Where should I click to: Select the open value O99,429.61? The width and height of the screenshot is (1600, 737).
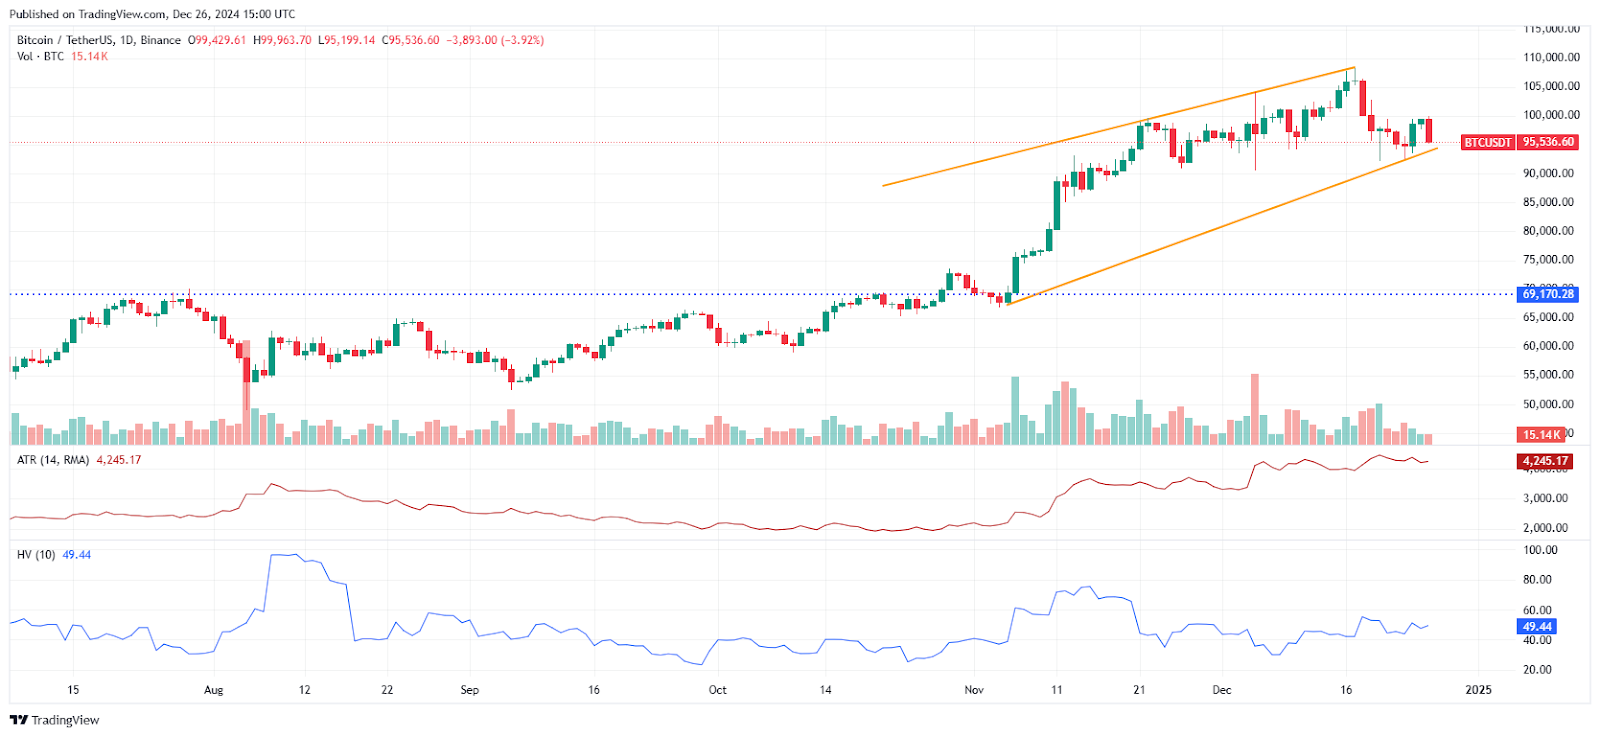217,40
